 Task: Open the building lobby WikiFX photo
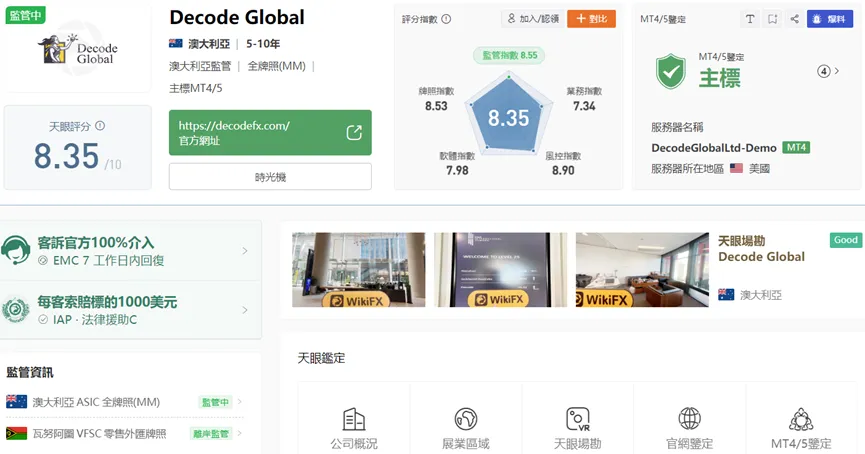click(359, 270)
